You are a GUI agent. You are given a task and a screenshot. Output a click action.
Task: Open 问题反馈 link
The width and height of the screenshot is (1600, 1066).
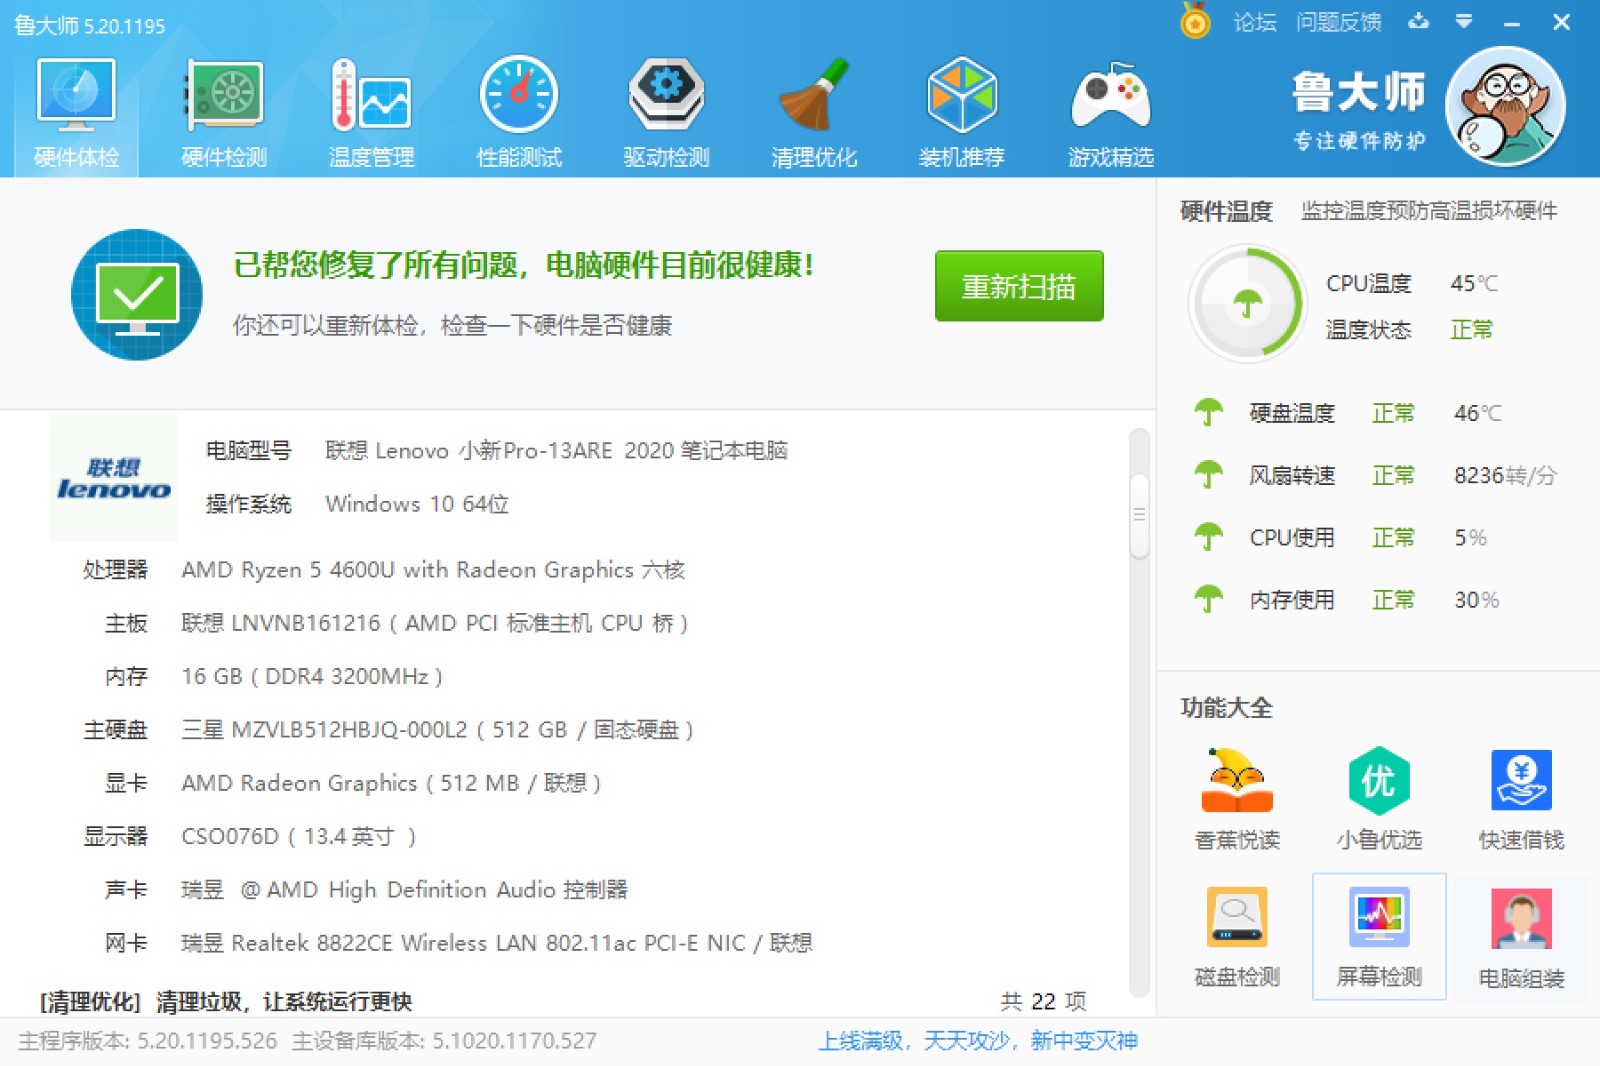tap(1338, 22)
